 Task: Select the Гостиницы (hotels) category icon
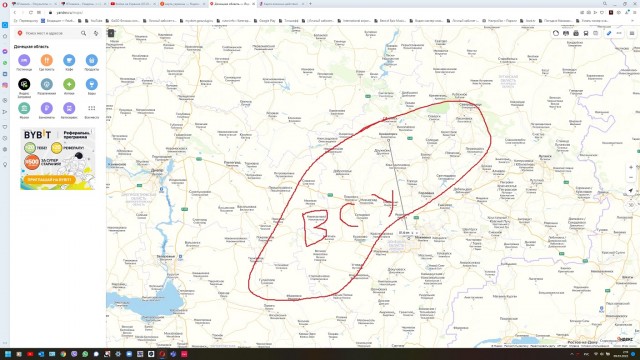(x=24, y=60)
